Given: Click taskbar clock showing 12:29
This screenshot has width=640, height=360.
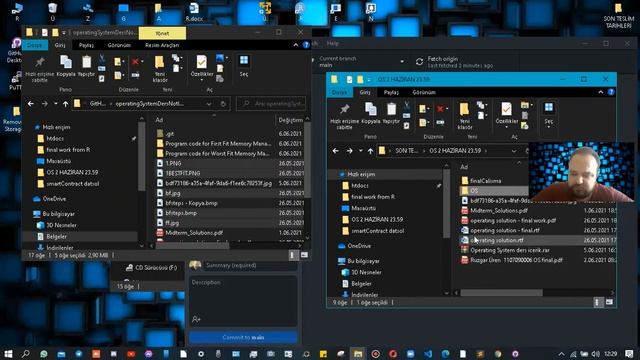Looking at the screenshot, I should 610,353.
